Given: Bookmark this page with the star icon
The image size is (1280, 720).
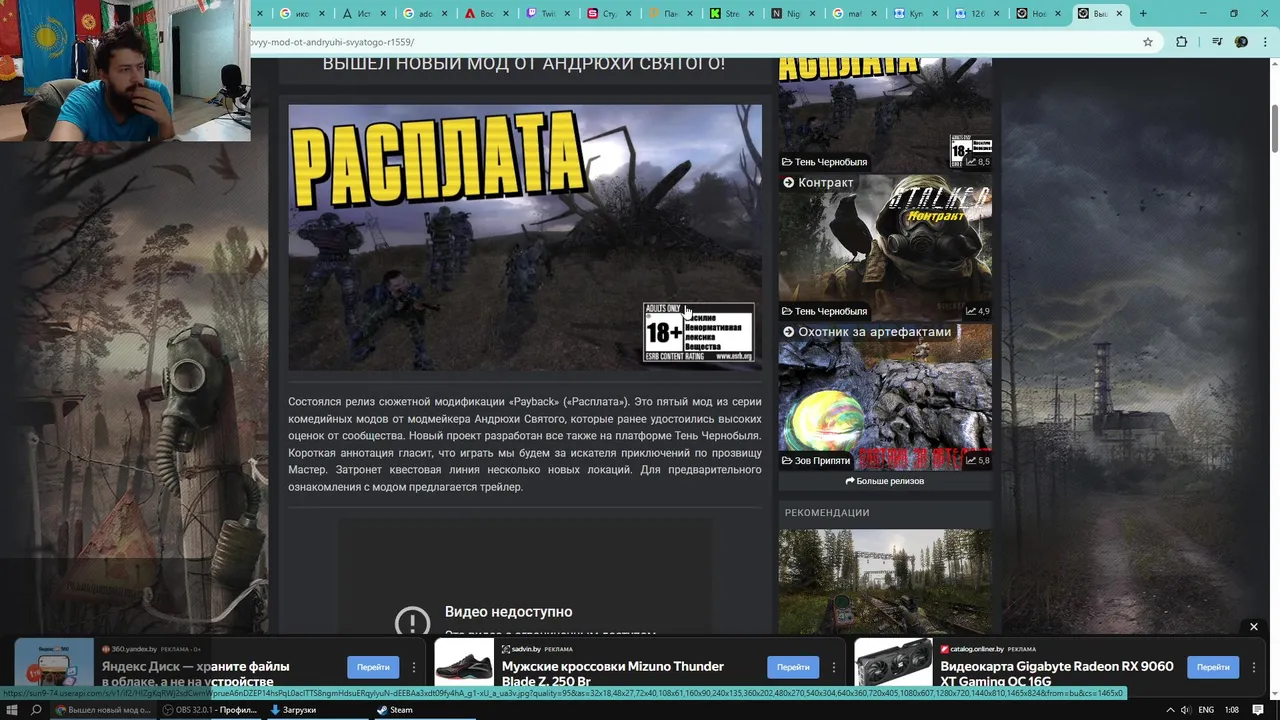Looking at the screenshot, I should point(1148,42).
